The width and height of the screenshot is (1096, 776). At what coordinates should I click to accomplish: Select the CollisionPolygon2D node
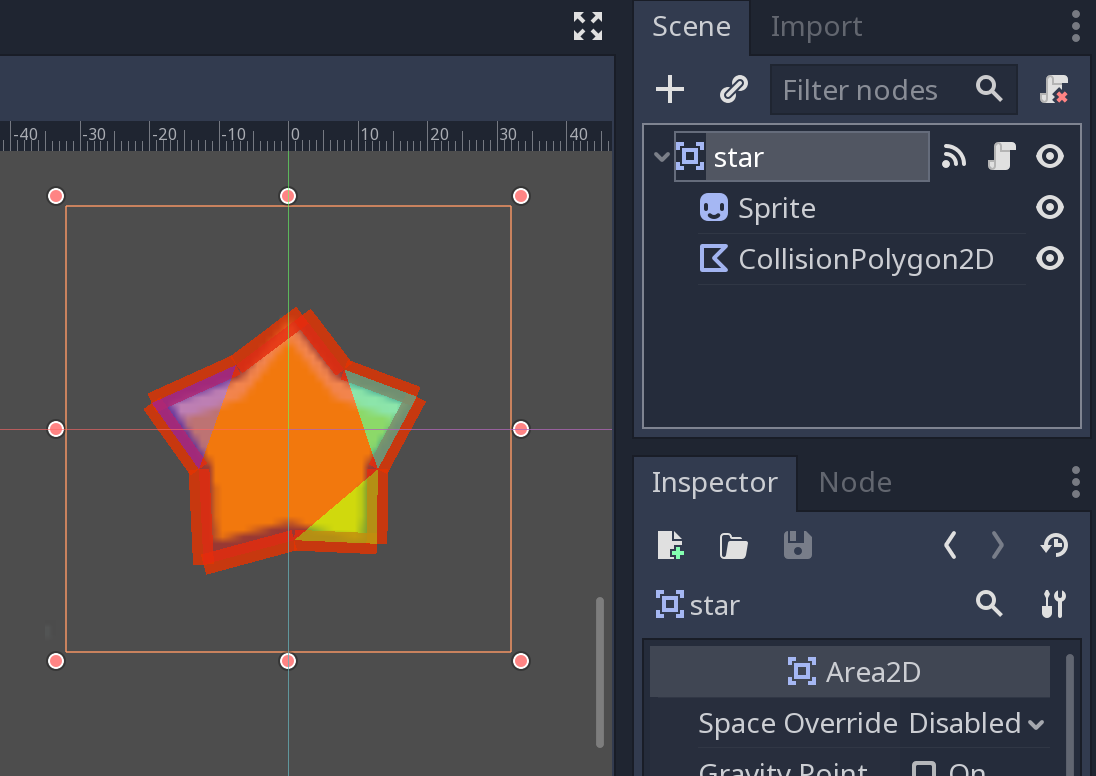[x=866, y=259]
